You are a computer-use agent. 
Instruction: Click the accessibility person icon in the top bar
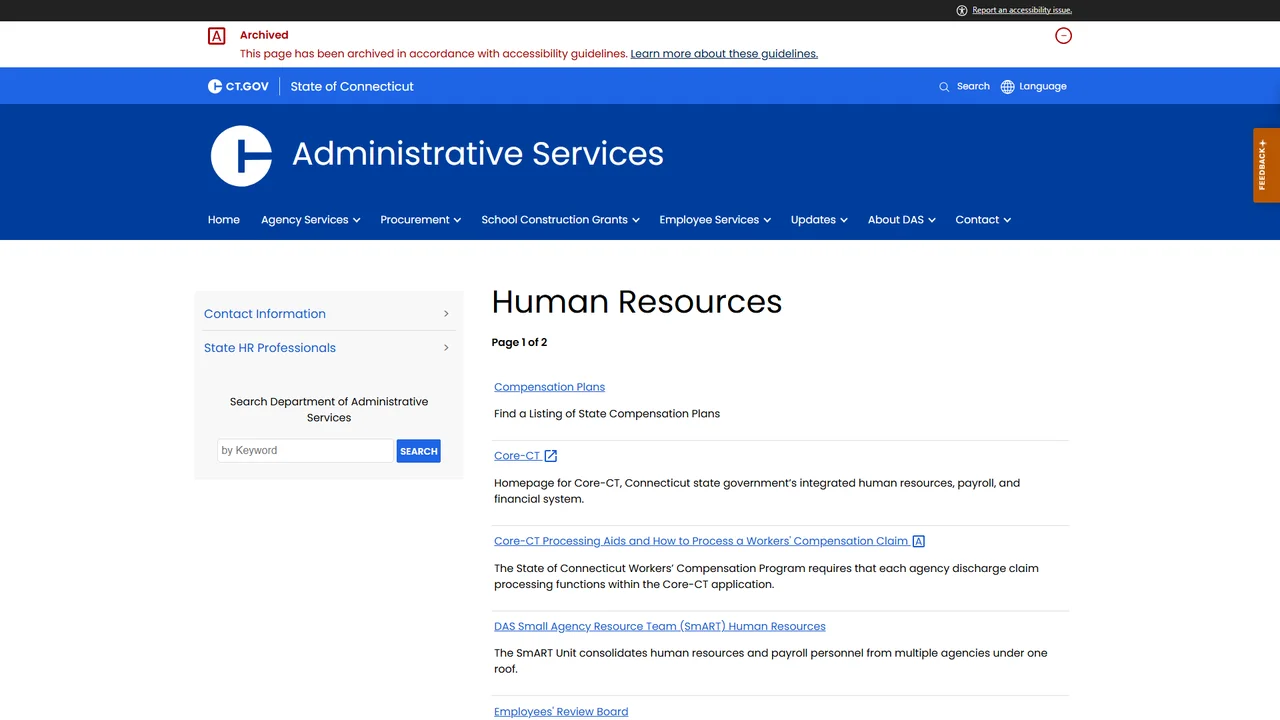click(962, 10)
